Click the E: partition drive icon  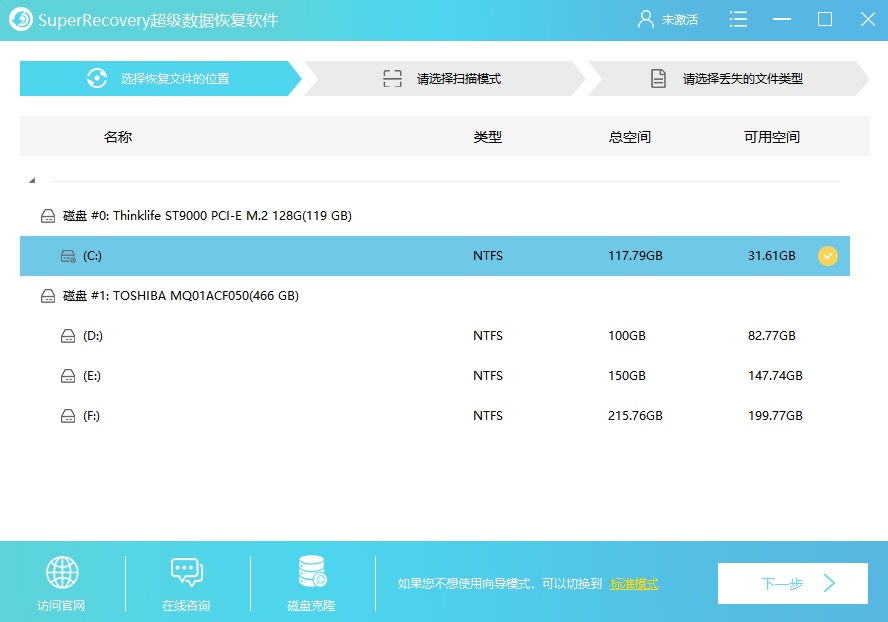pyautogui.click(x=68, y=376)
